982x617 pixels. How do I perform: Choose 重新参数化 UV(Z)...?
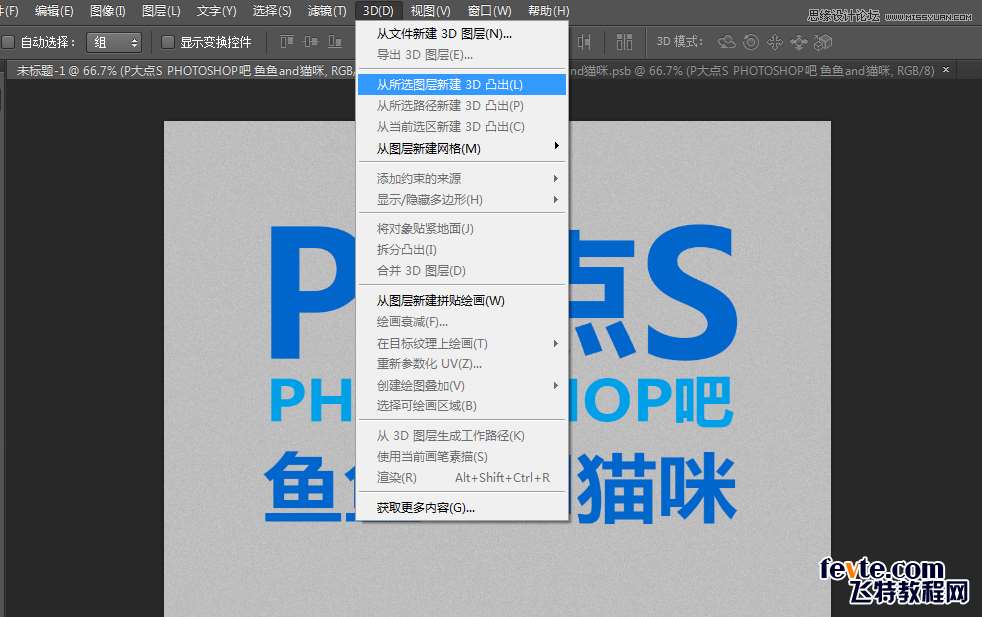tap(462, 364)
